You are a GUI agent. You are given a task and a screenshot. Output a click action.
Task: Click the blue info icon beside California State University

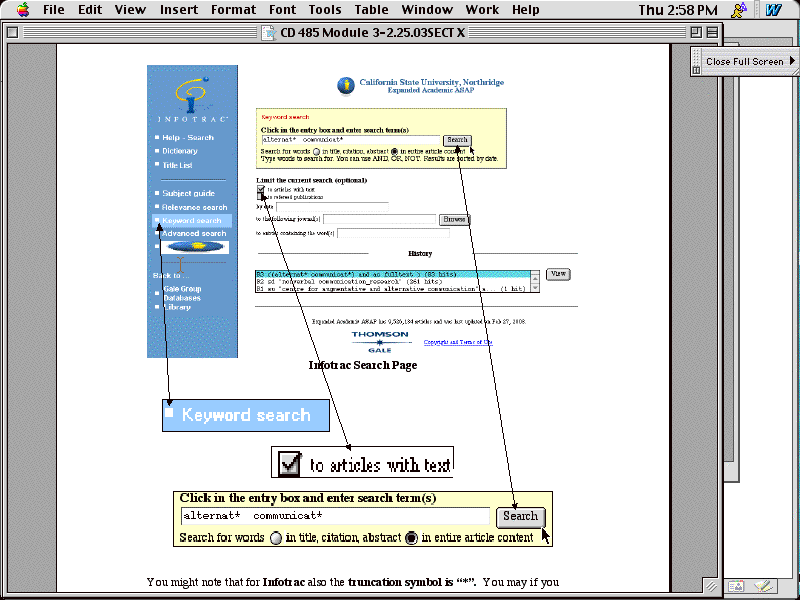point(346,86)
